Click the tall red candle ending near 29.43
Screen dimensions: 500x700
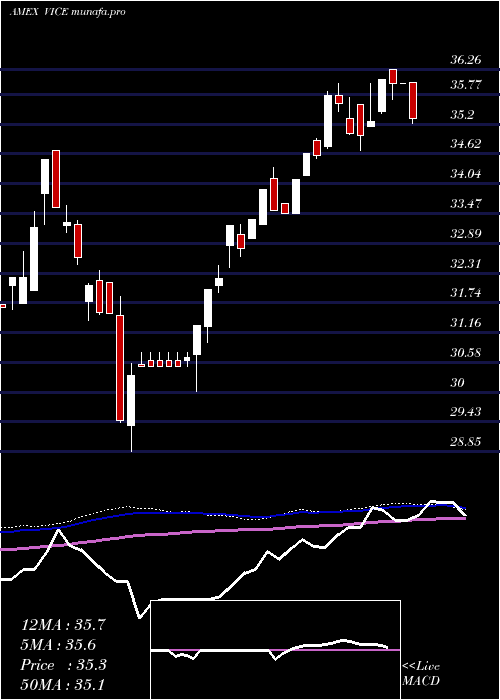[120, 368]
